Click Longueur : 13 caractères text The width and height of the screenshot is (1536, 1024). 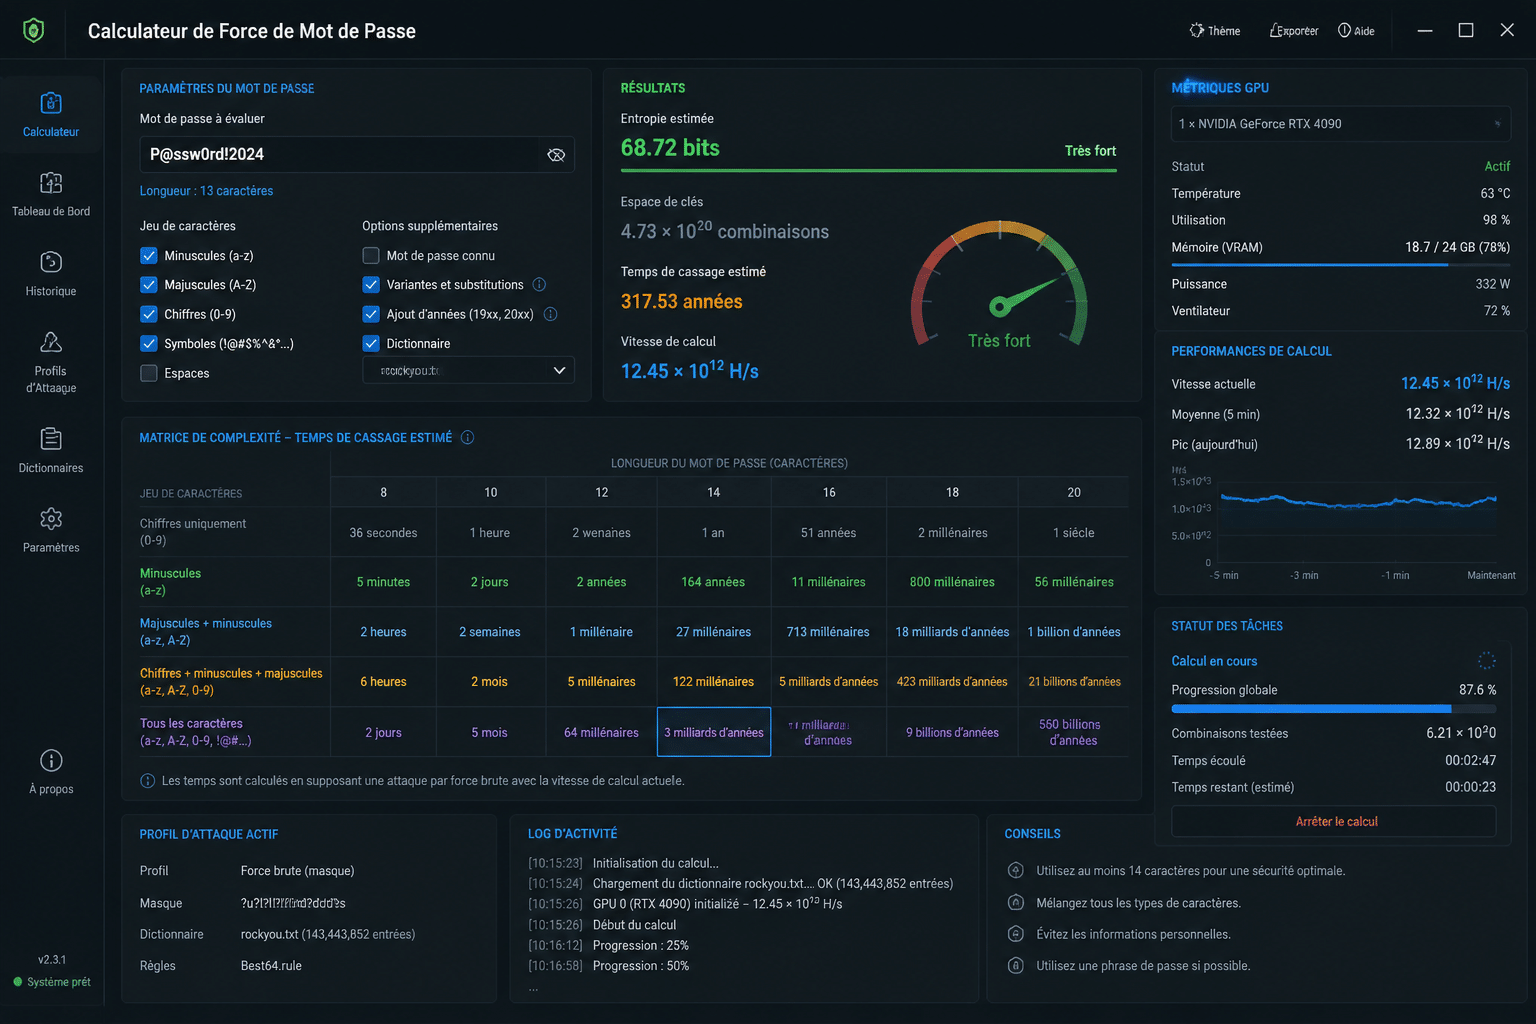[x=206, y=191]
